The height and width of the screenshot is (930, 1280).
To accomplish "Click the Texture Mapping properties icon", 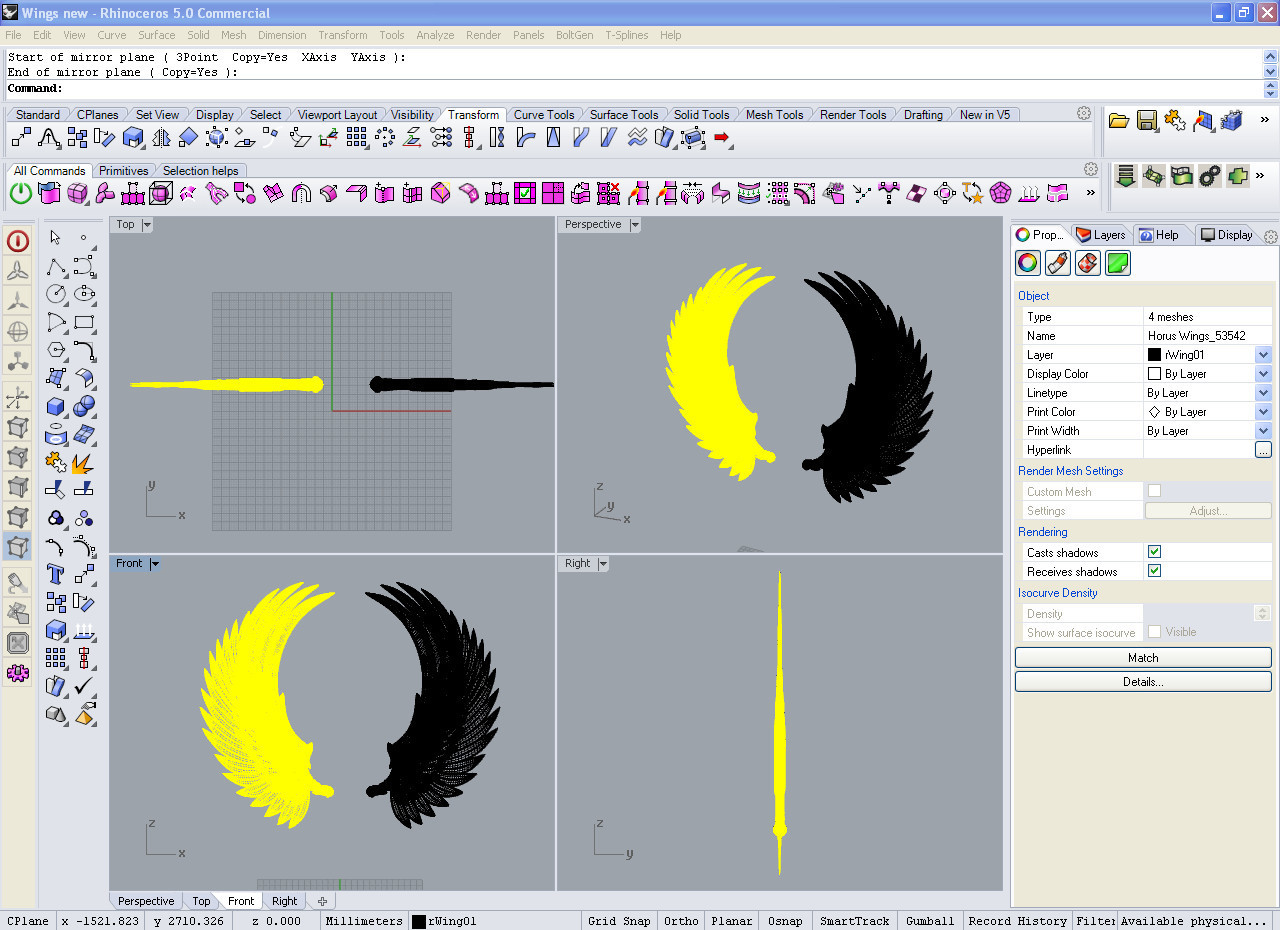I will [1088, 263].
